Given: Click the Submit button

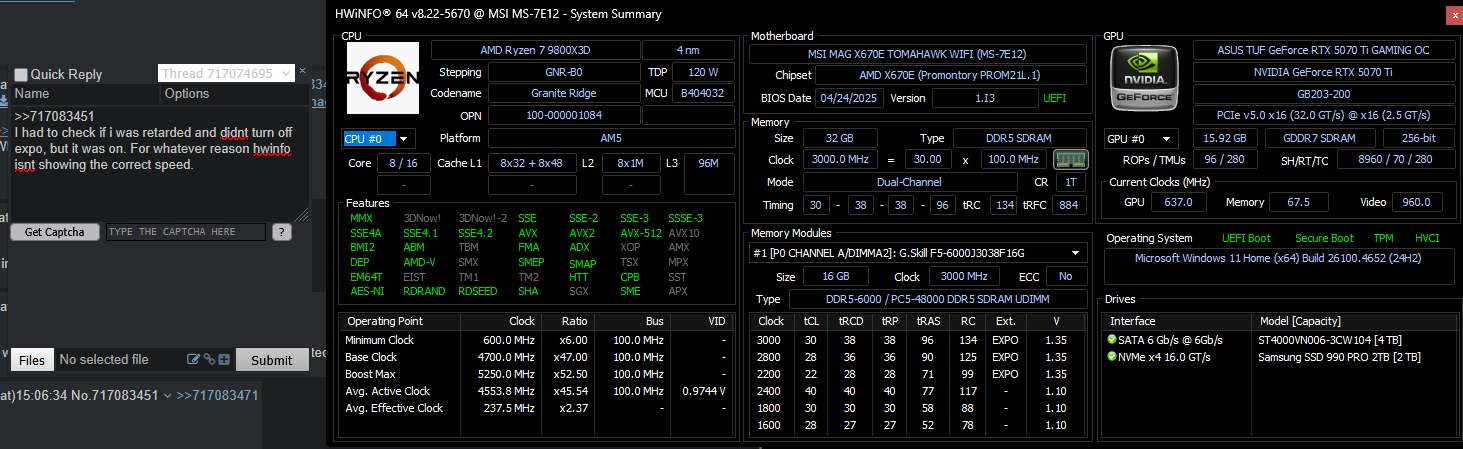Looking at the screenshot, I should [x=272, y=360].
